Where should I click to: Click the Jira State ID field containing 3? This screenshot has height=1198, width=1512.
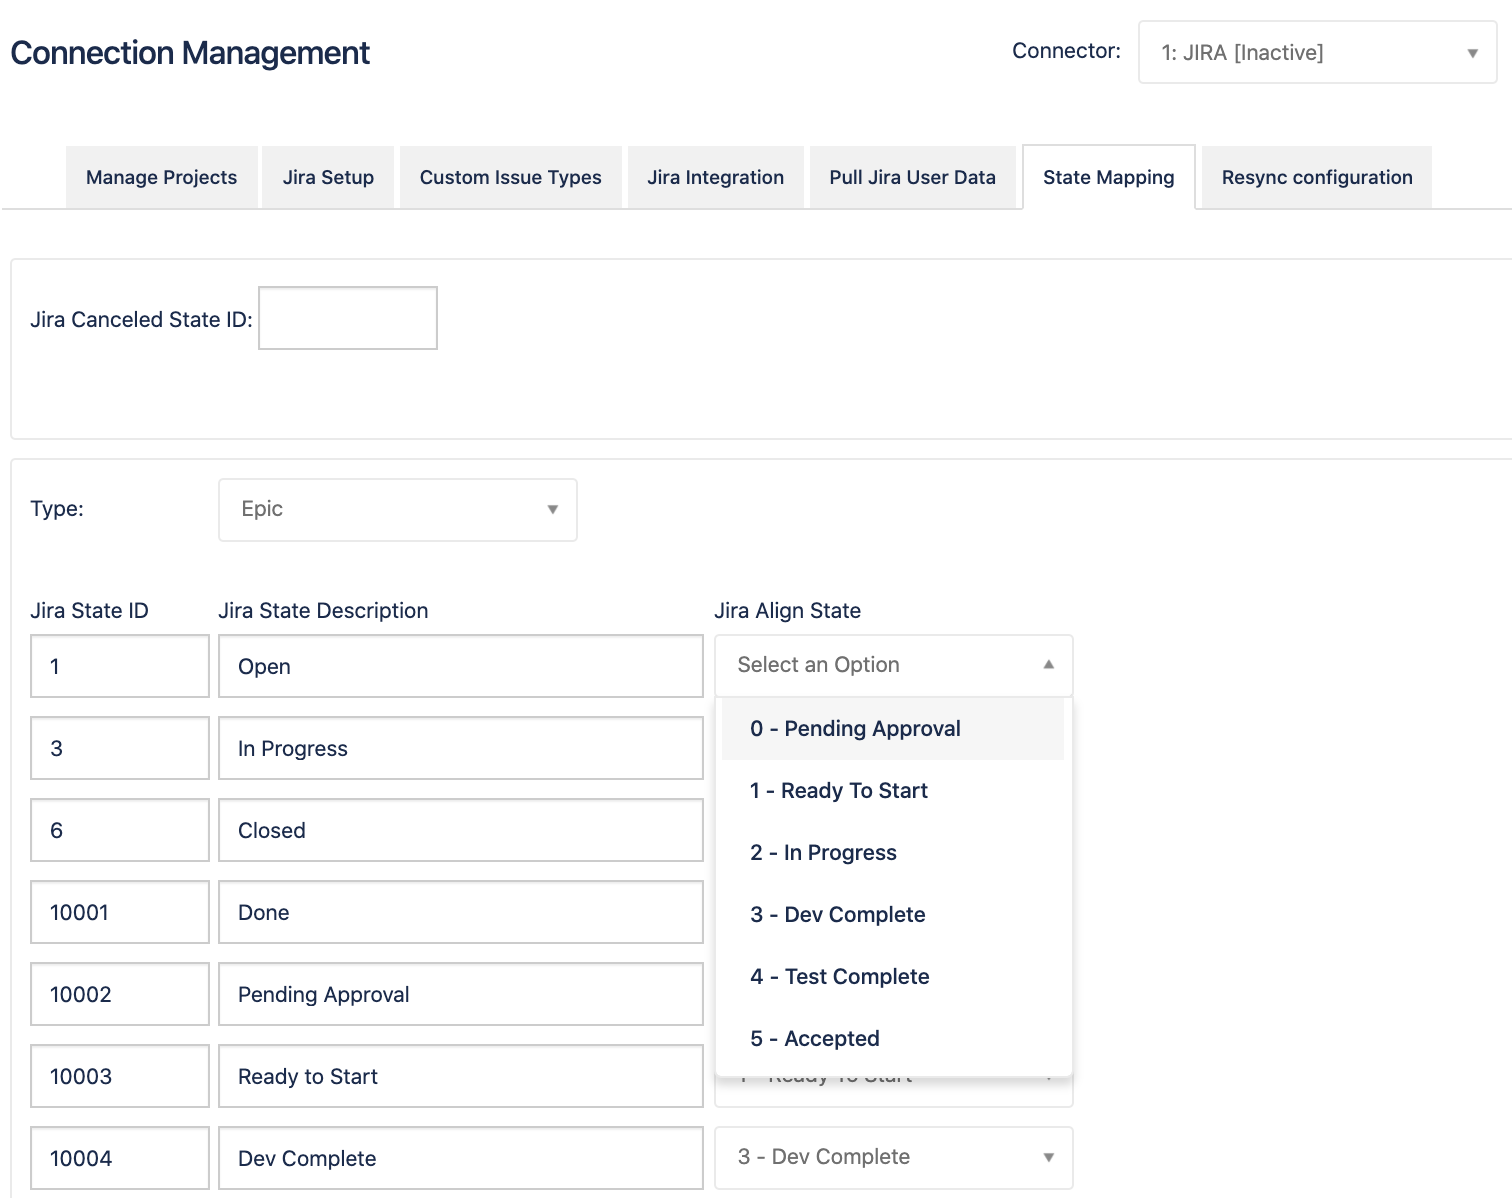click(x=120, y=748)
